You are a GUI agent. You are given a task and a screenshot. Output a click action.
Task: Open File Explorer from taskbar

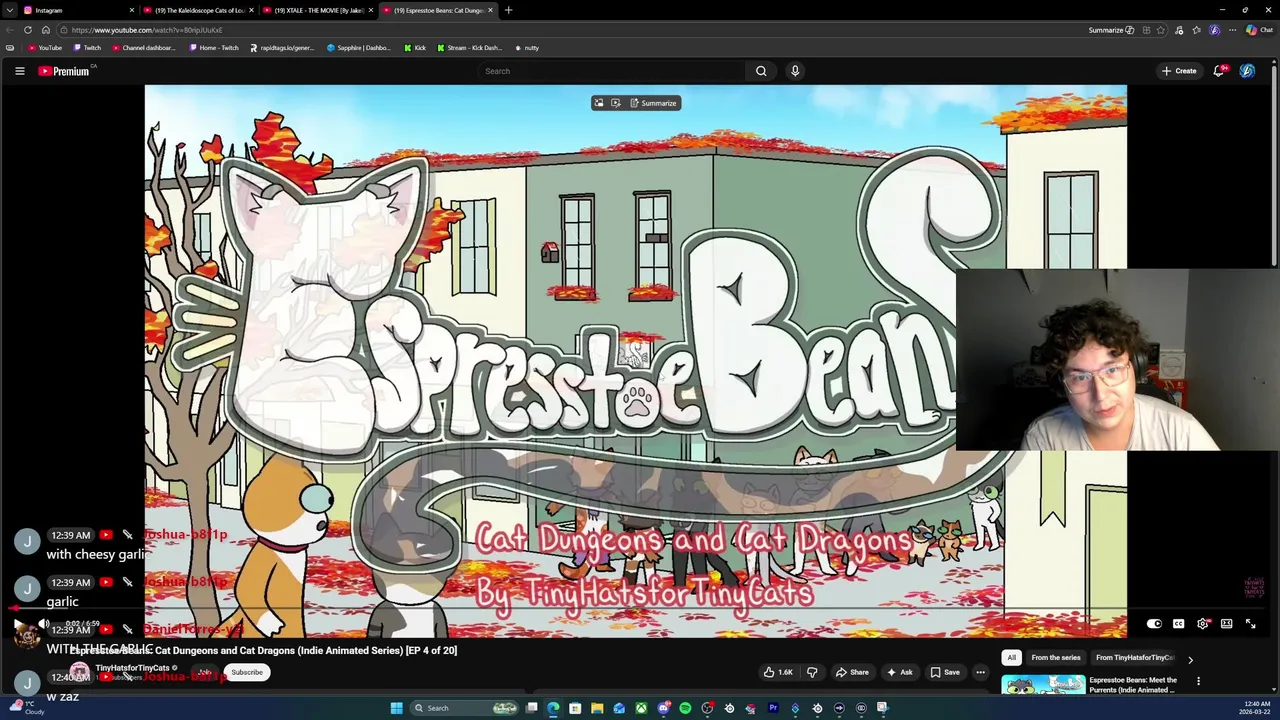597,708
